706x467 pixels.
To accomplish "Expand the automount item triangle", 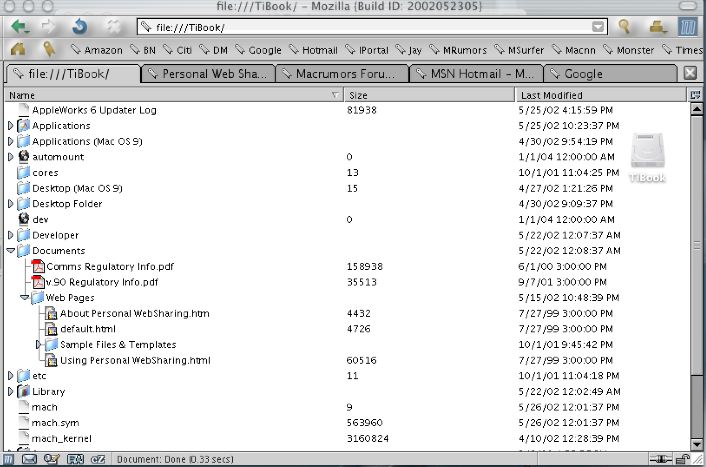I will coord(11,157).
